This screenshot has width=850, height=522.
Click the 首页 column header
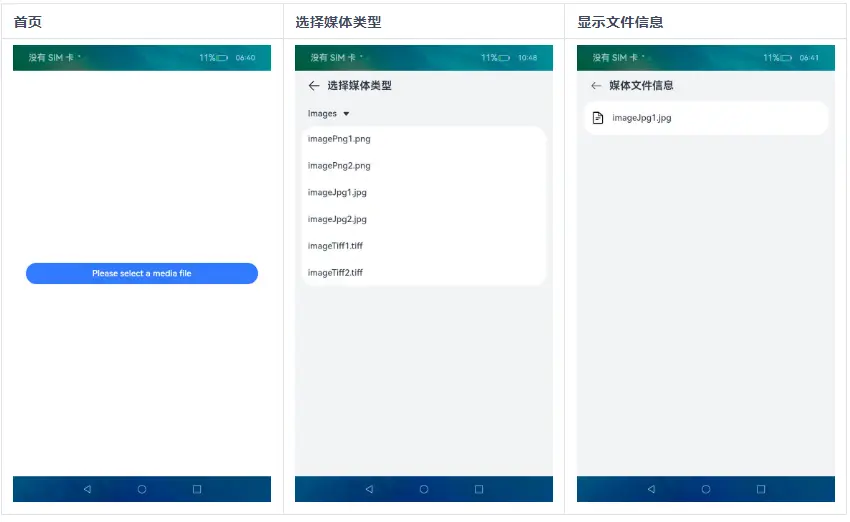(28, 22)
